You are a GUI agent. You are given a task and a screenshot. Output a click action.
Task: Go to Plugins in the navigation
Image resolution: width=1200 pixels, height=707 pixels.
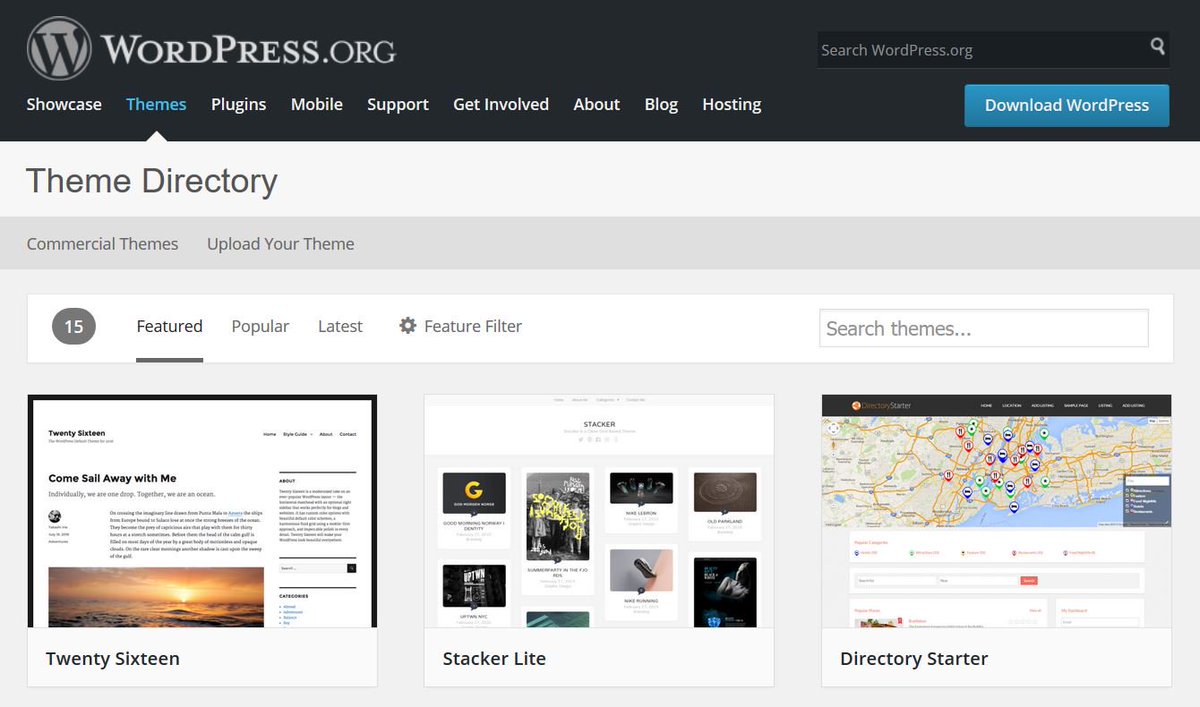pos(238,104)
